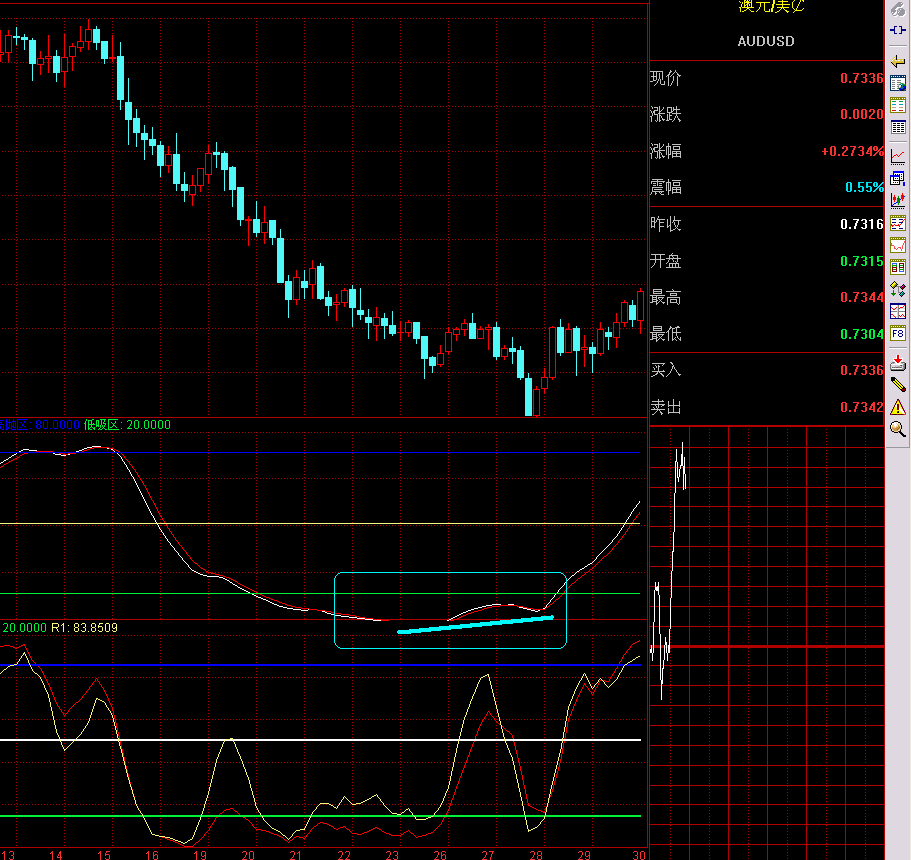Click the F8 shortcut icon
911x860 pixels.
tap(897, 333)
